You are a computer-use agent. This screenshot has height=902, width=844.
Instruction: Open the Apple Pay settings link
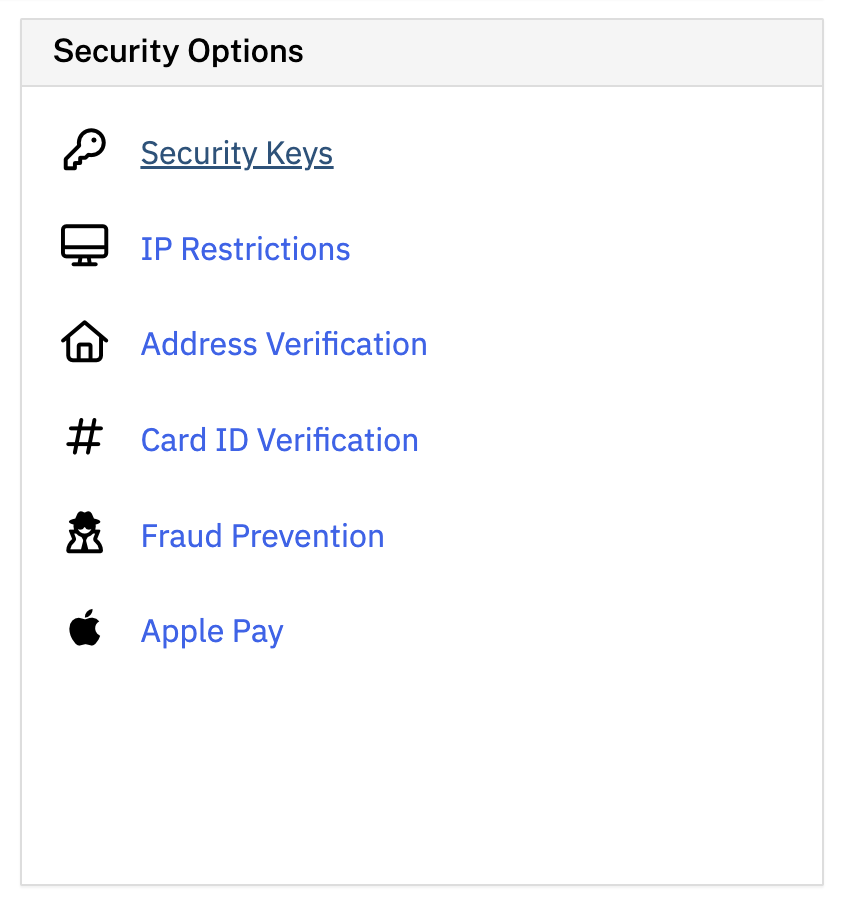click(212, 632)
